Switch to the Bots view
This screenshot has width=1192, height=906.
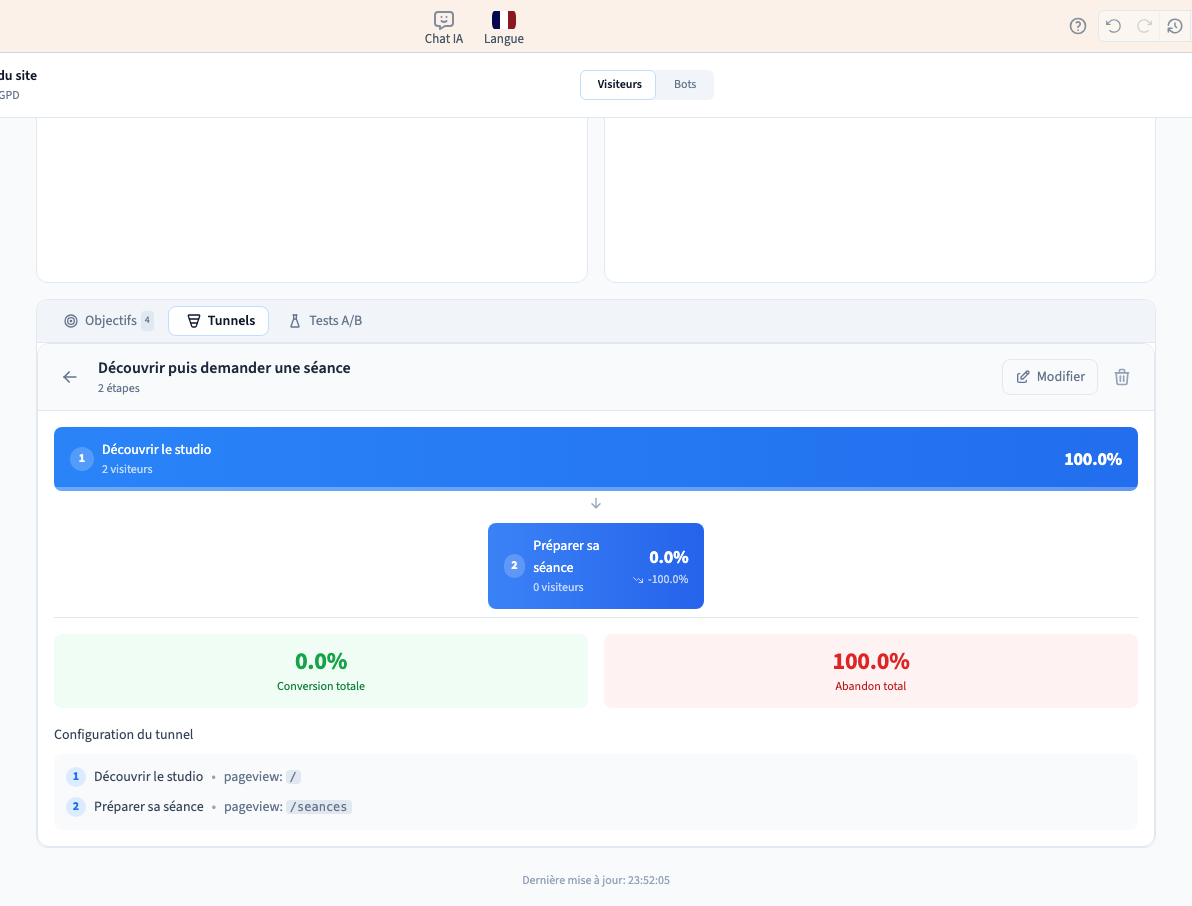pos(685,84)
